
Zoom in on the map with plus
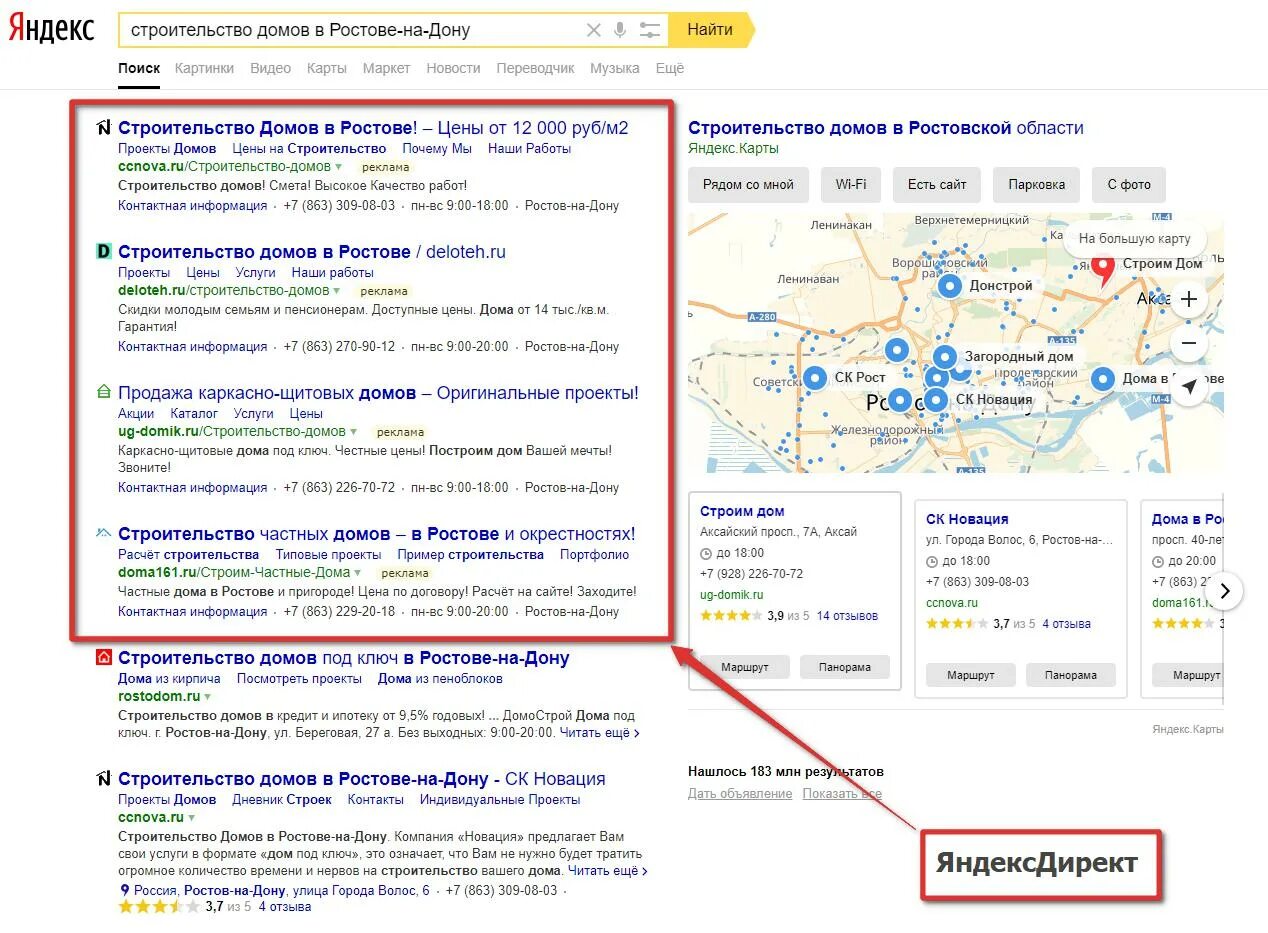[x=1189, y=299]
